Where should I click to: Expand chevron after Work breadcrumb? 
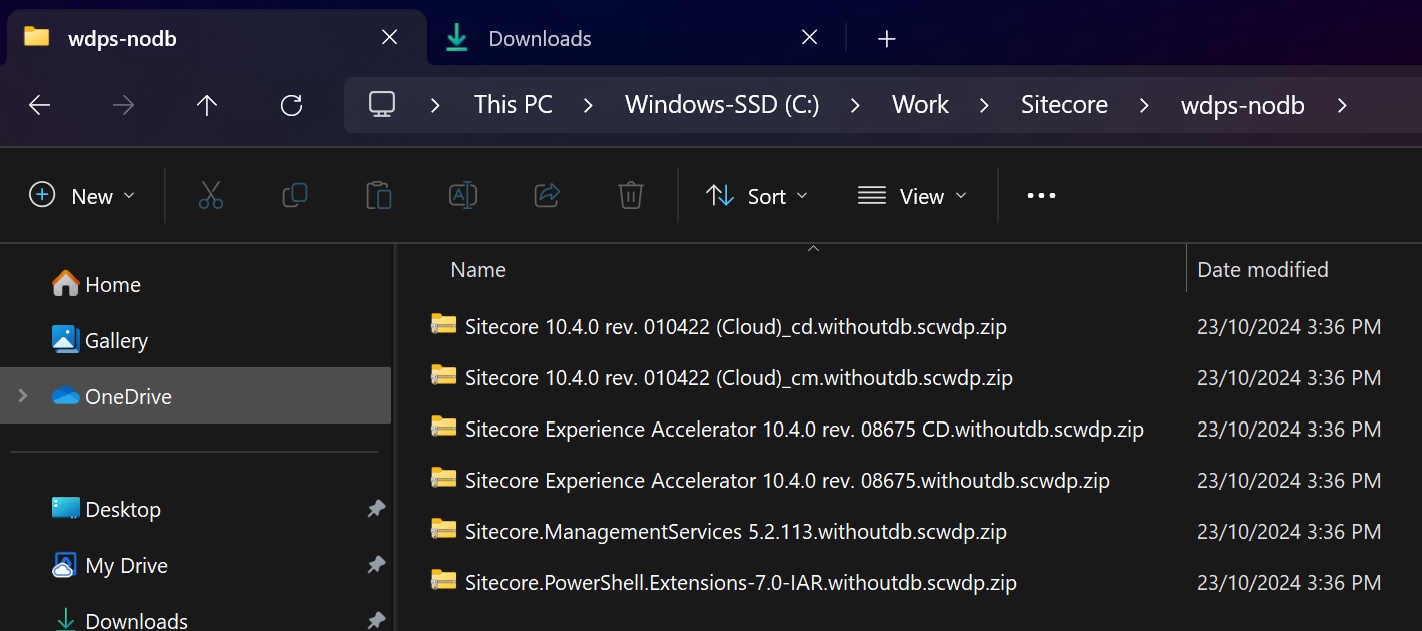(x=985, y=105)
